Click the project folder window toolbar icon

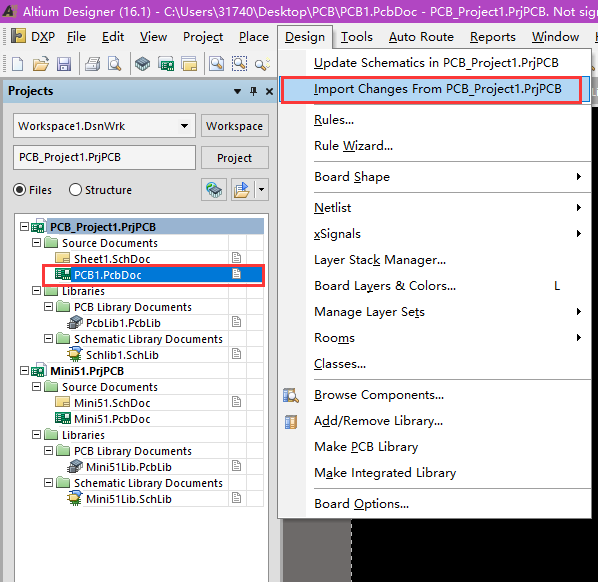(x=189, y=64)
